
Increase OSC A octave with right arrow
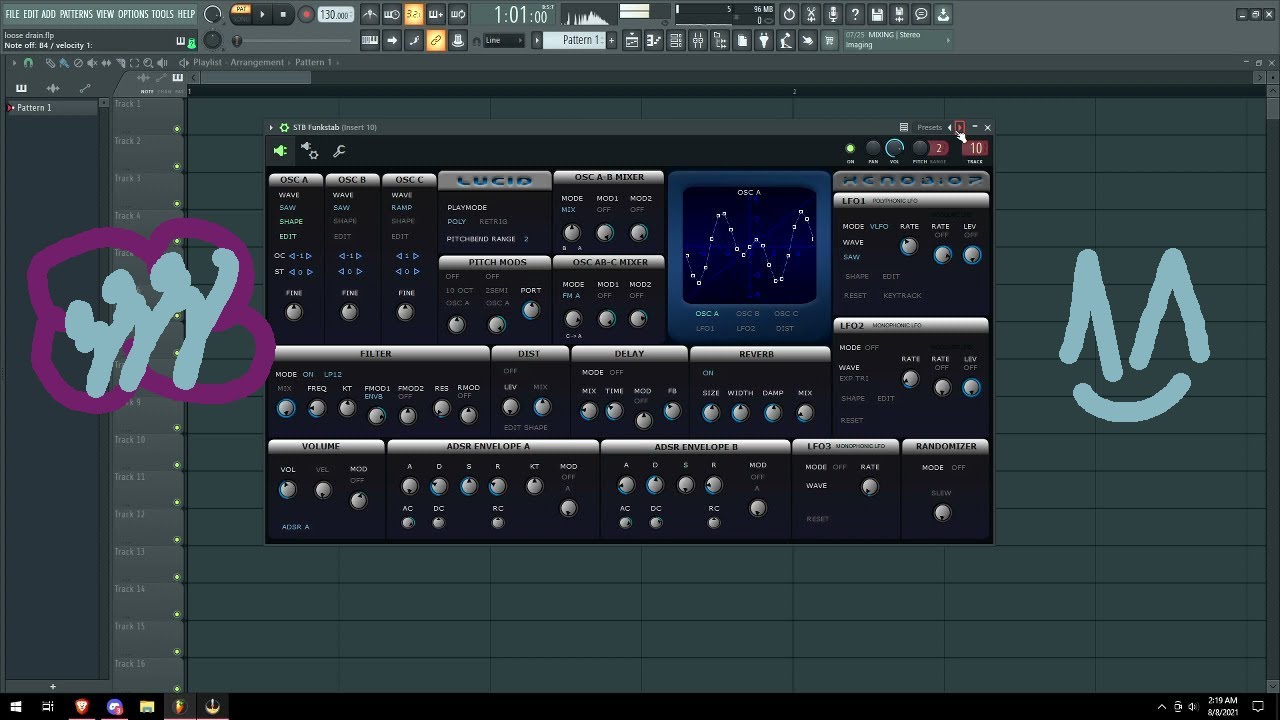pos(309,256)
